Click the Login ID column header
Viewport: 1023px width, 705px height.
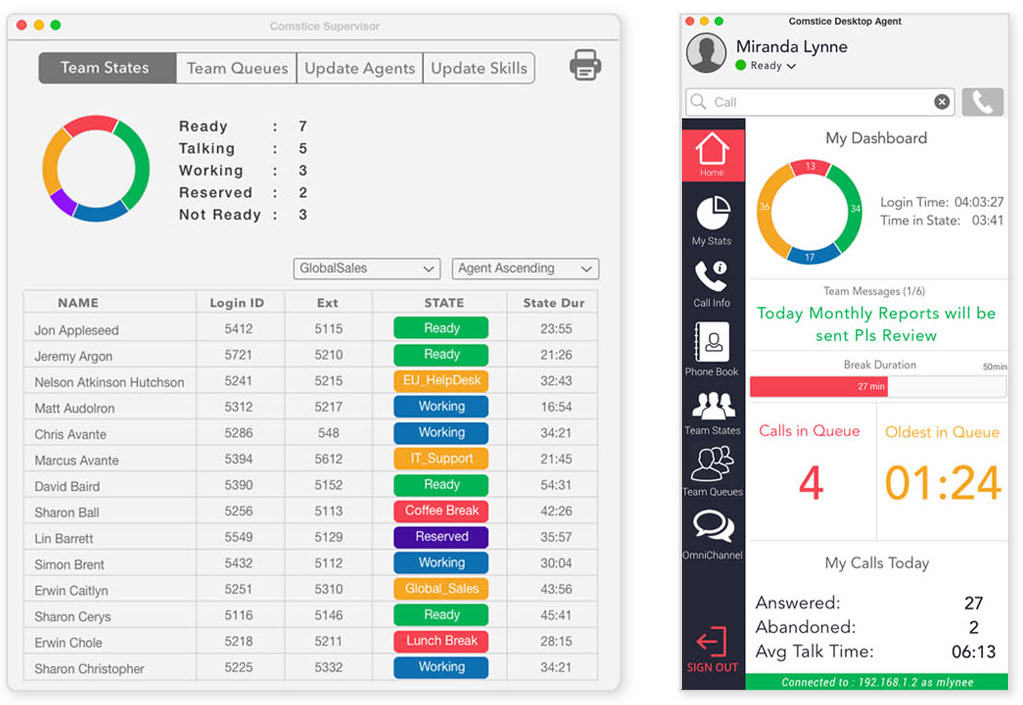(x=237, y=303)
